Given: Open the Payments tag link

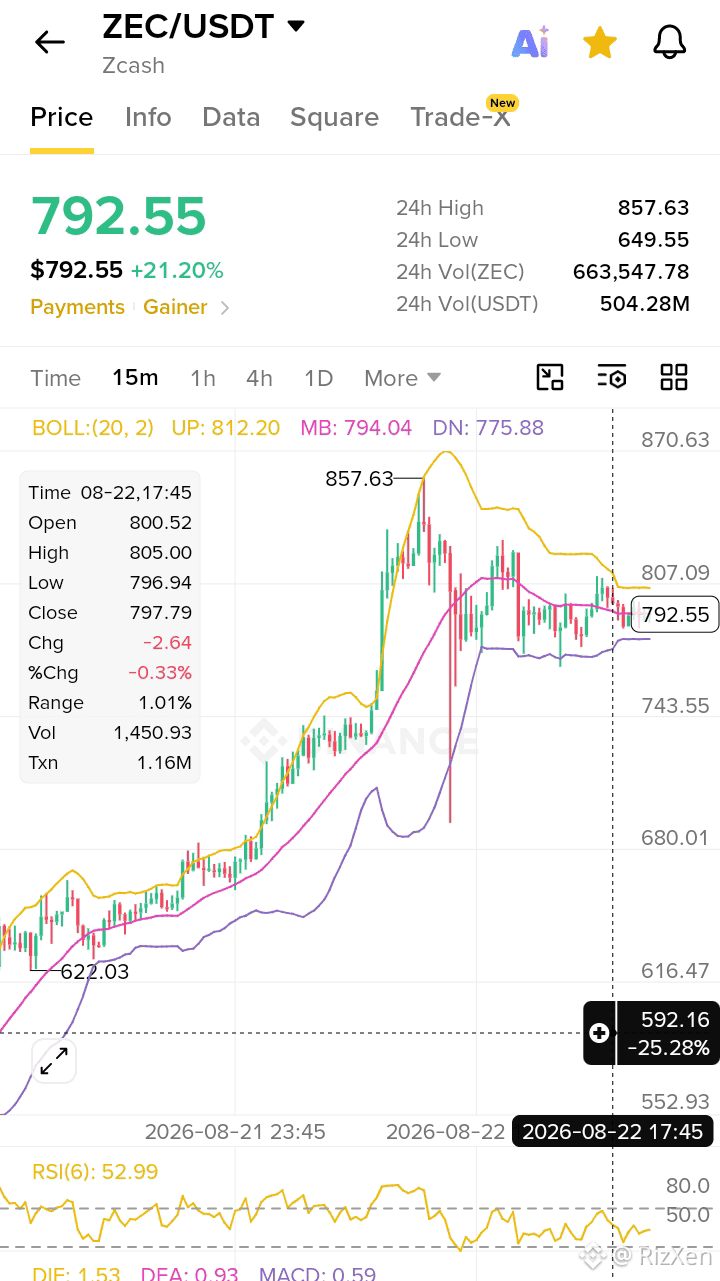Looking at the screenshot, I should tap(77, 307).
